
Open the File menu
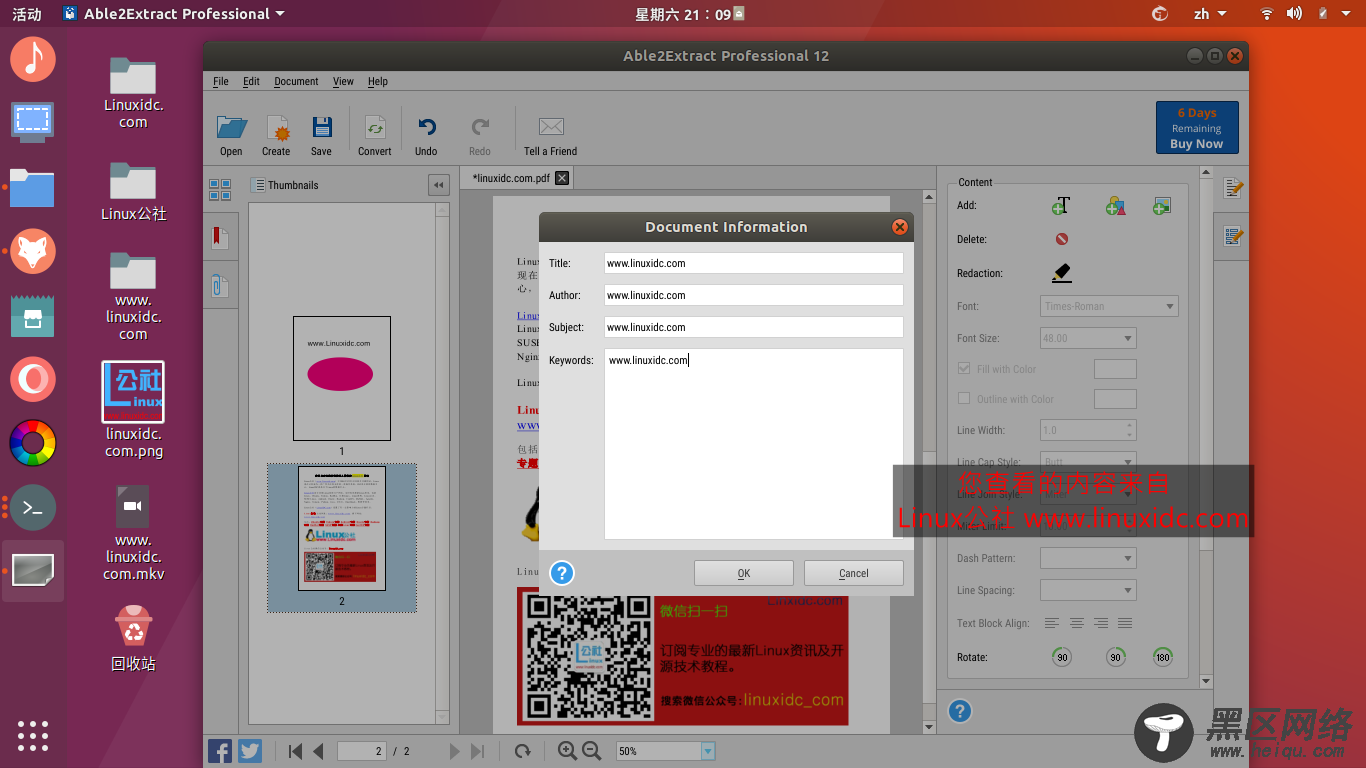[221, 81]
